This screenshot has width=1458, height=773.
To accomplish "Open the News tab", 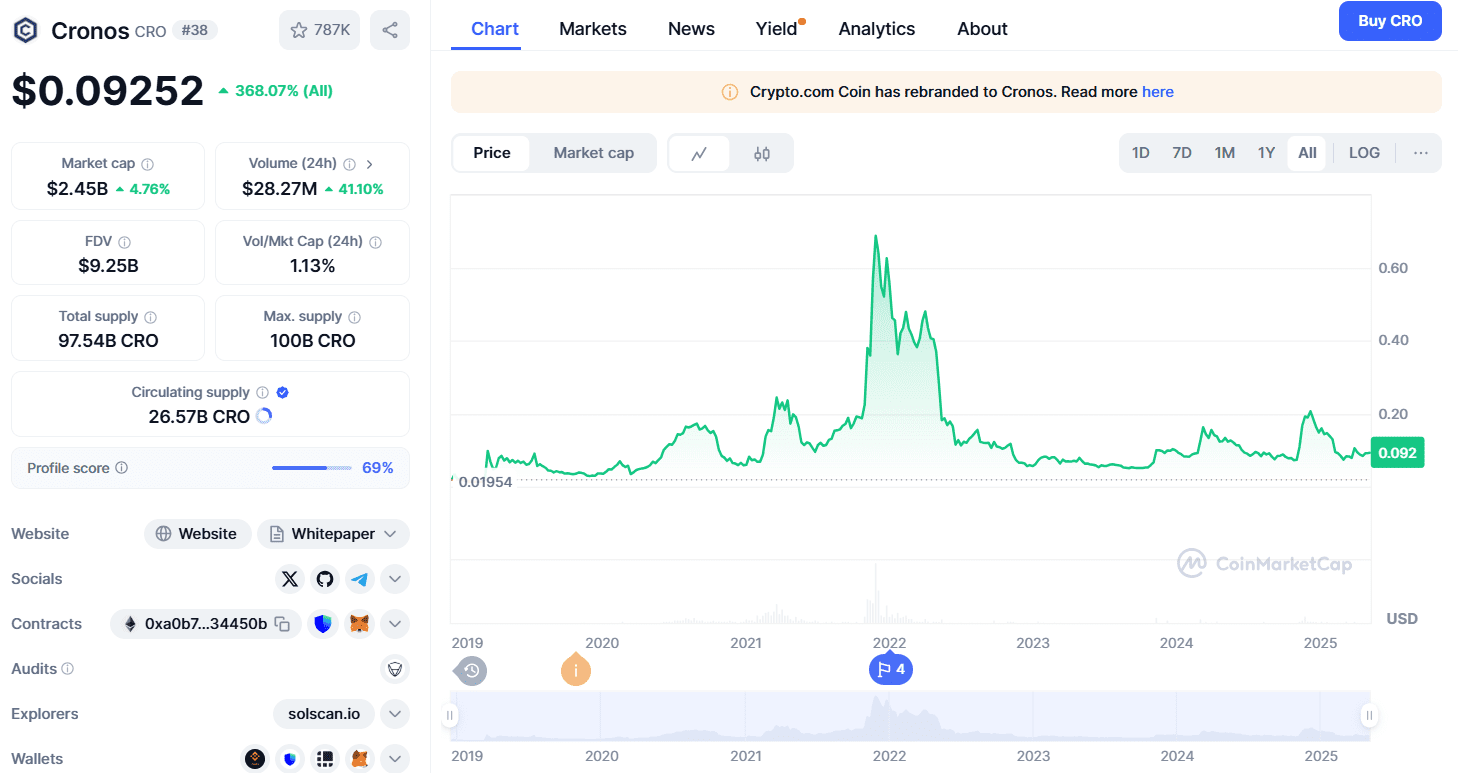I will (x=691, y=29).
